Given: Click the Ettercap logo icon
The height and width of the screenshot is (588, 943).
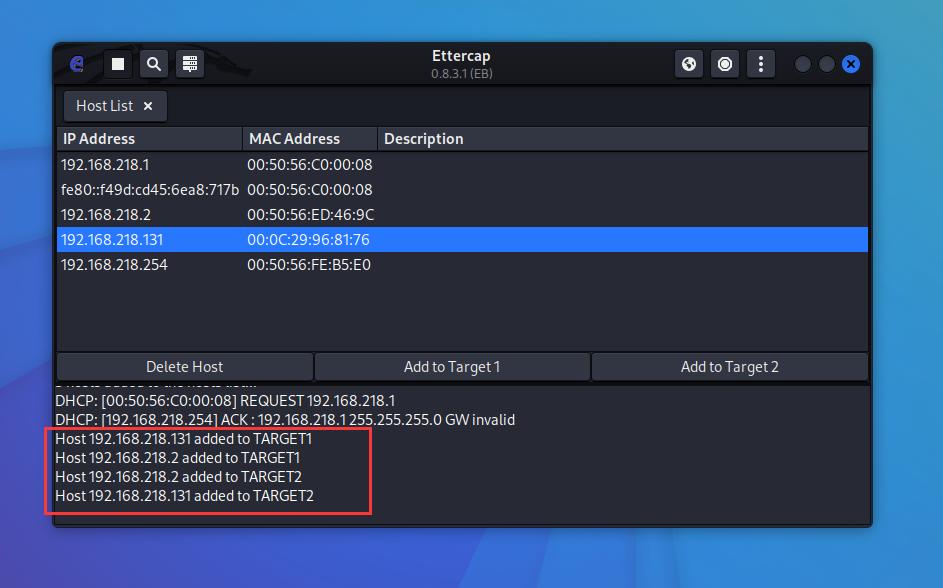Looking at the screenshot, I should coord(77,64).
